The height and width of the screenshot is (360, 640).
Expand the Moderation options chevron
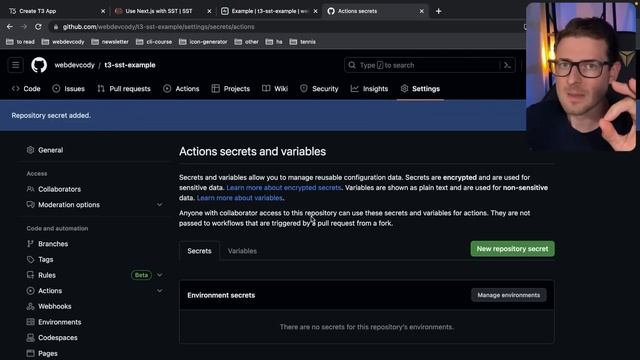(x=160, y=204)
